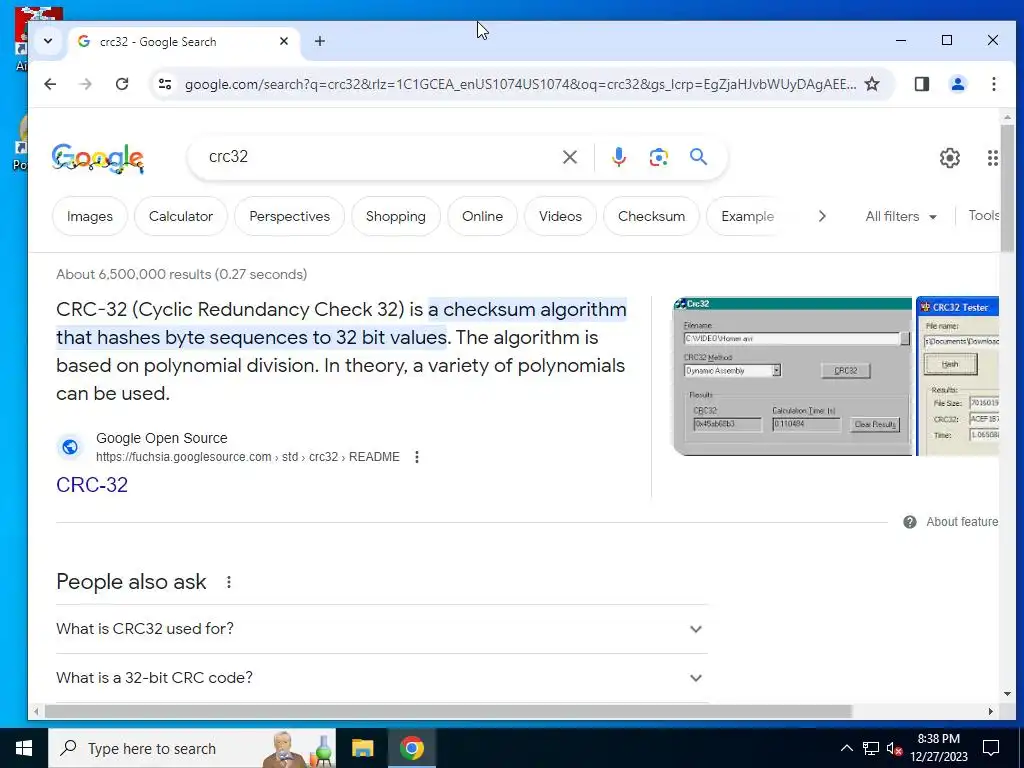Show hidden system tray icons

pos(846,748)
